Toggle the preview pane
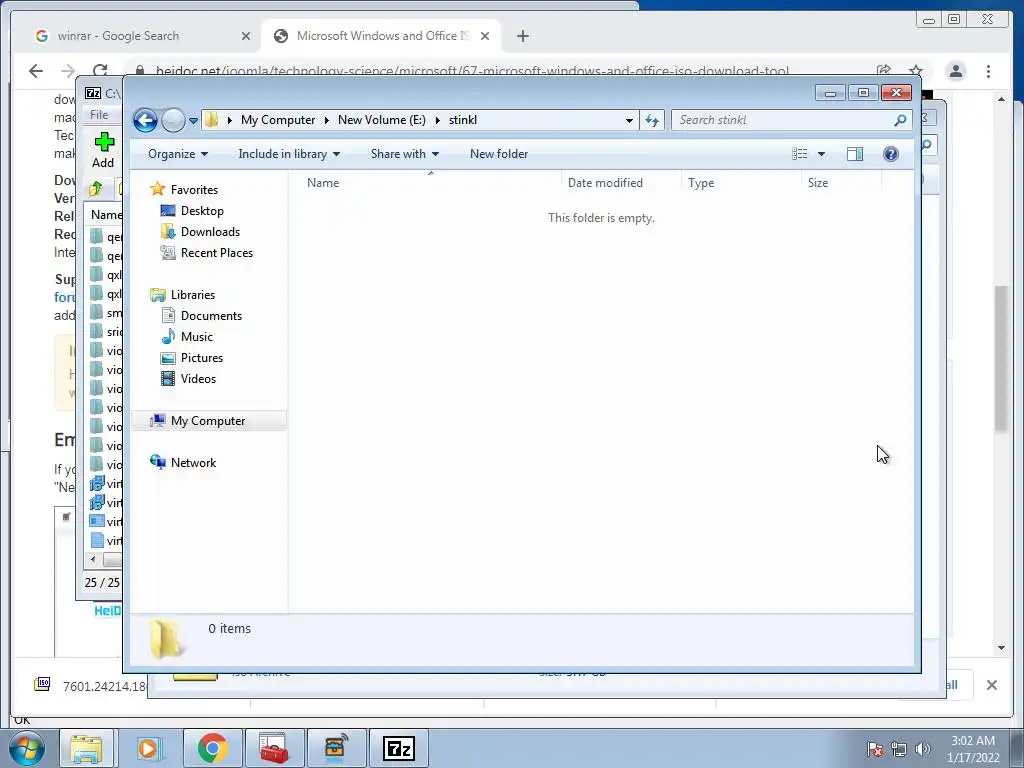The height and width of the screenshot is (768, 1024). click(855, 154)
